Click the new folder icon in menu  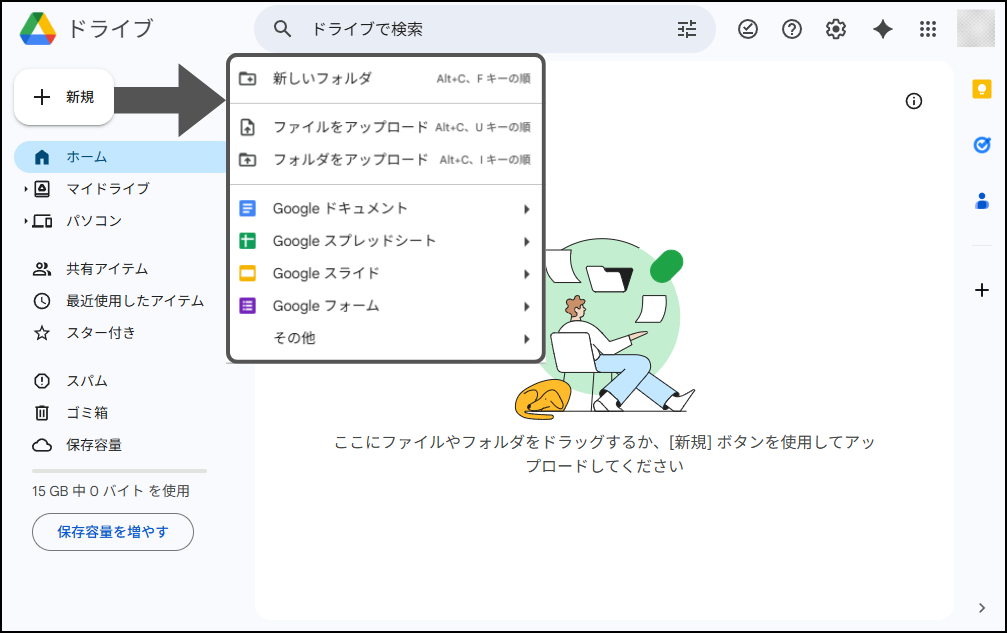point(247,79)
